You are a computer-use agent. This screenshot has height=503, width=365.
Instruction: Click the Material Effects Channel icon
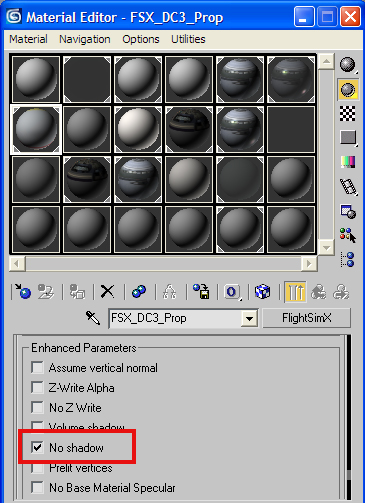coord(232,292)
